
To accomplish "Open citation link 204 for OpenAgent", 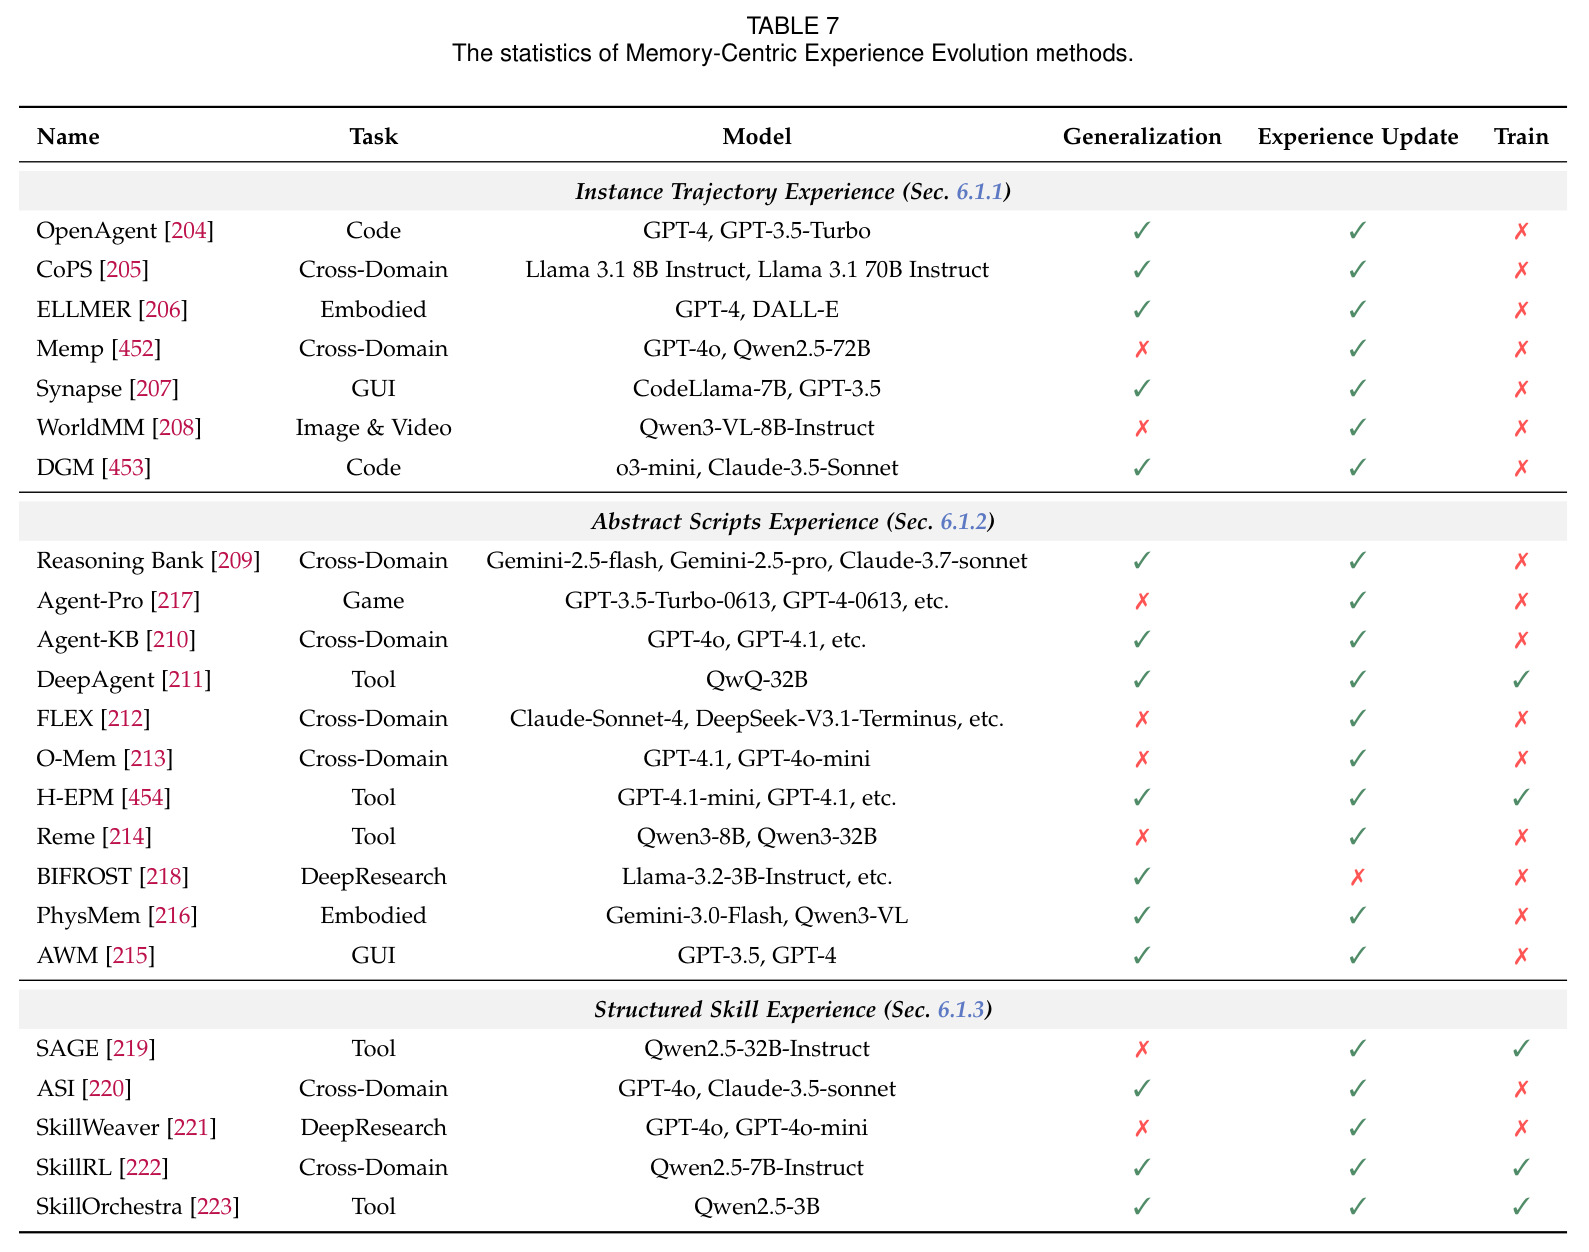I will pos(189,231).
